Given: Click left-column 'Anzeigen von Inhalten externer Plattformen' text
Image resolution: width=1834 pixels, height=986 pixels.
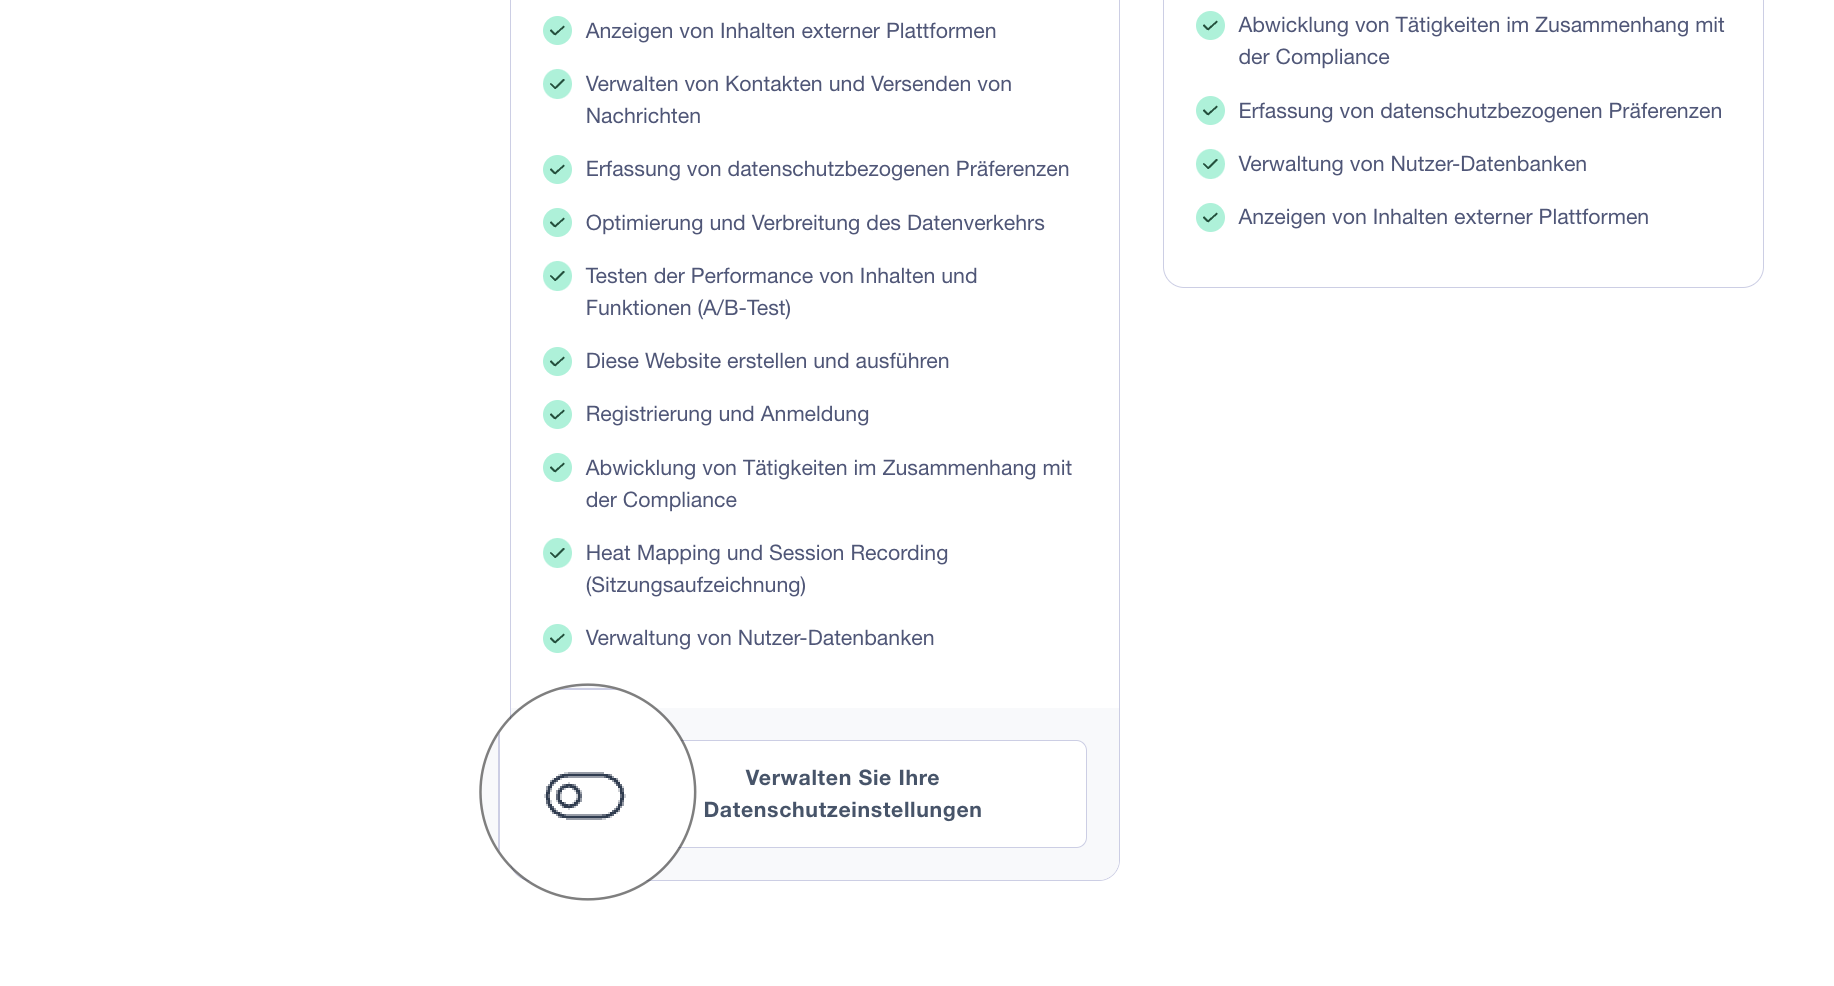Looking at the screenshot, I should tap(790, 31).
